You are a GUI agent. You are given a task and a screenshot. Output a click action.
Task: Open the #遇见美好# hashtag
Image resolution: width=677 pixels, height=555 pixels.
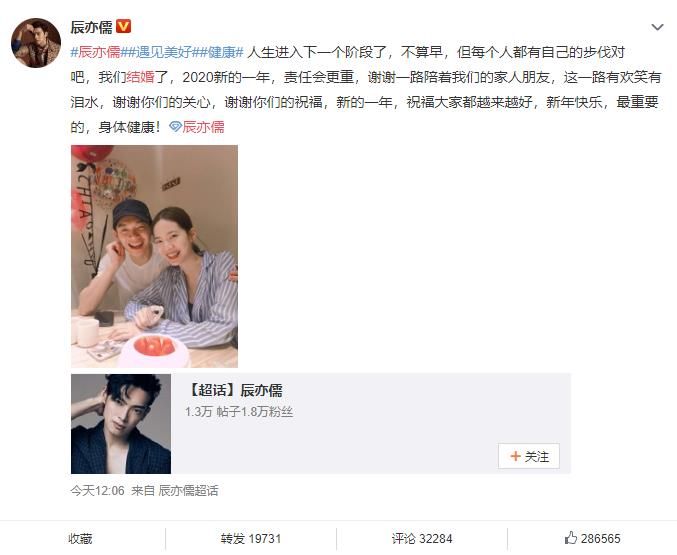(156, 52)
